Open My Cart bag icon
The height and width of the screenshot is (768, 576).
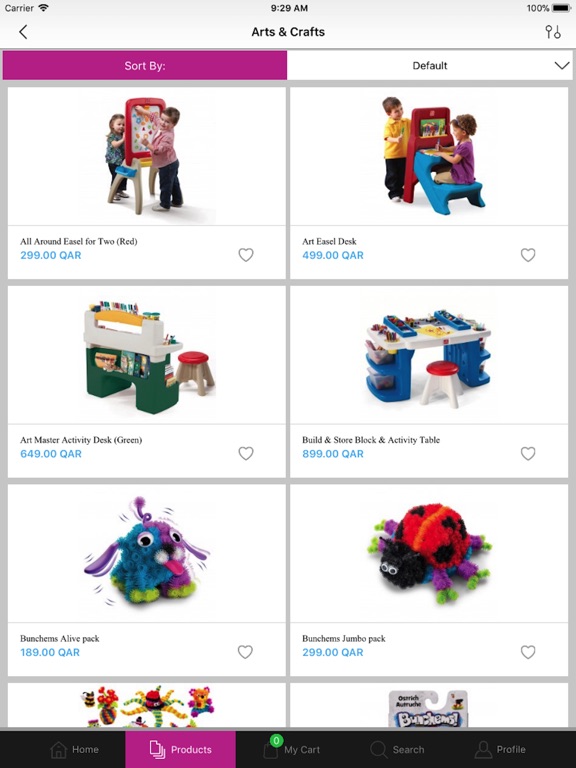point(270,749)
